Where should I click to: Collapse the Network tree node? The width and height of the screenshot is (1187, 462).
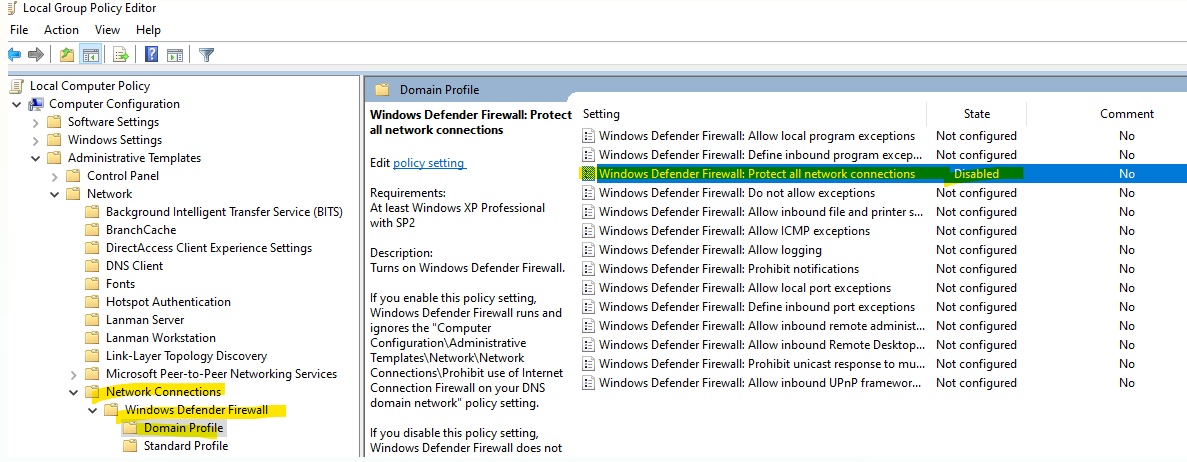pyautogui.click(x=55, y=194)
